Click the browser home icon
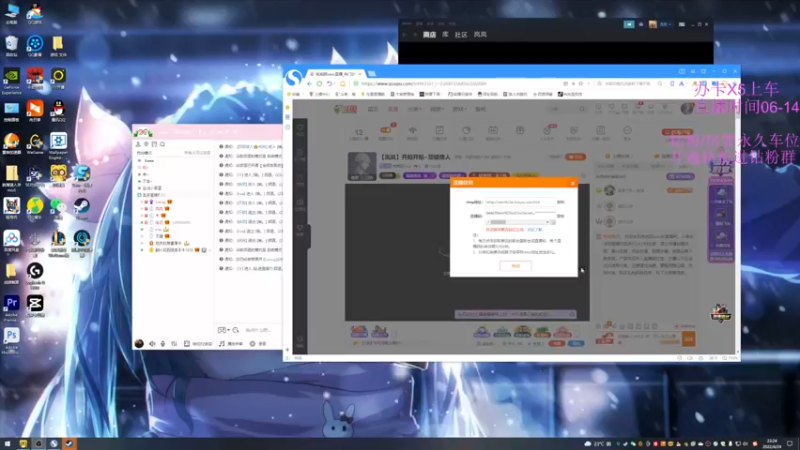 pyautogui.click(x=343, y=84)
